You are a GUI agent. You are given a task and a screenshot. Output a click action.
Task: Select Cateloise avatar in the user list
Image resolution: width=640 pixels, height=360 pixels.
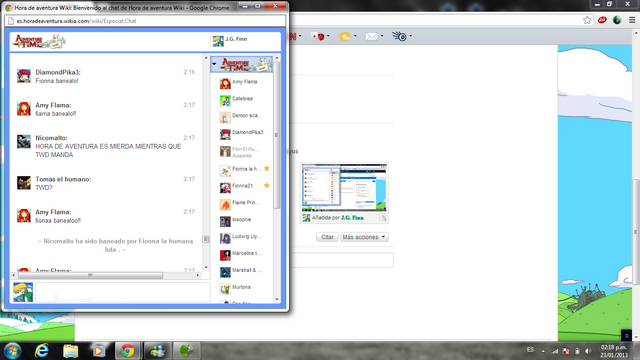click(x=225, y=100)
